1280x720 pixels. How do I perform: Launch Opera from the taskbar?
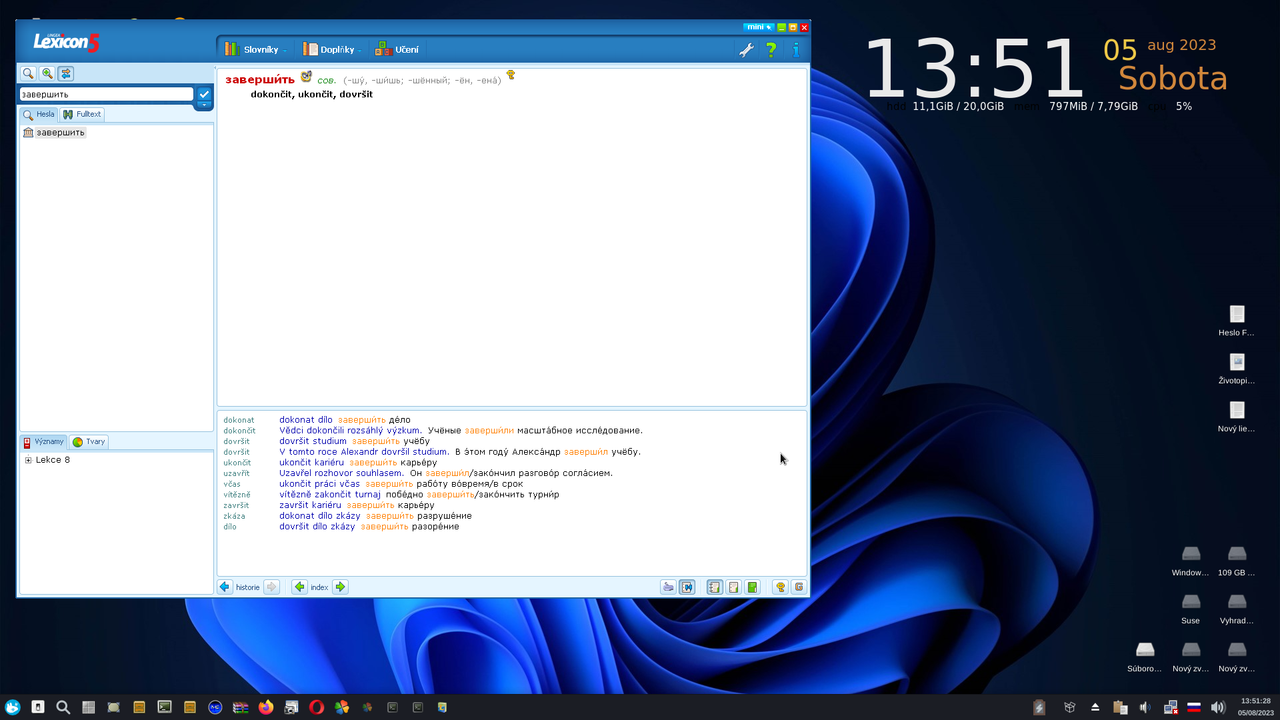coord(316,707)
